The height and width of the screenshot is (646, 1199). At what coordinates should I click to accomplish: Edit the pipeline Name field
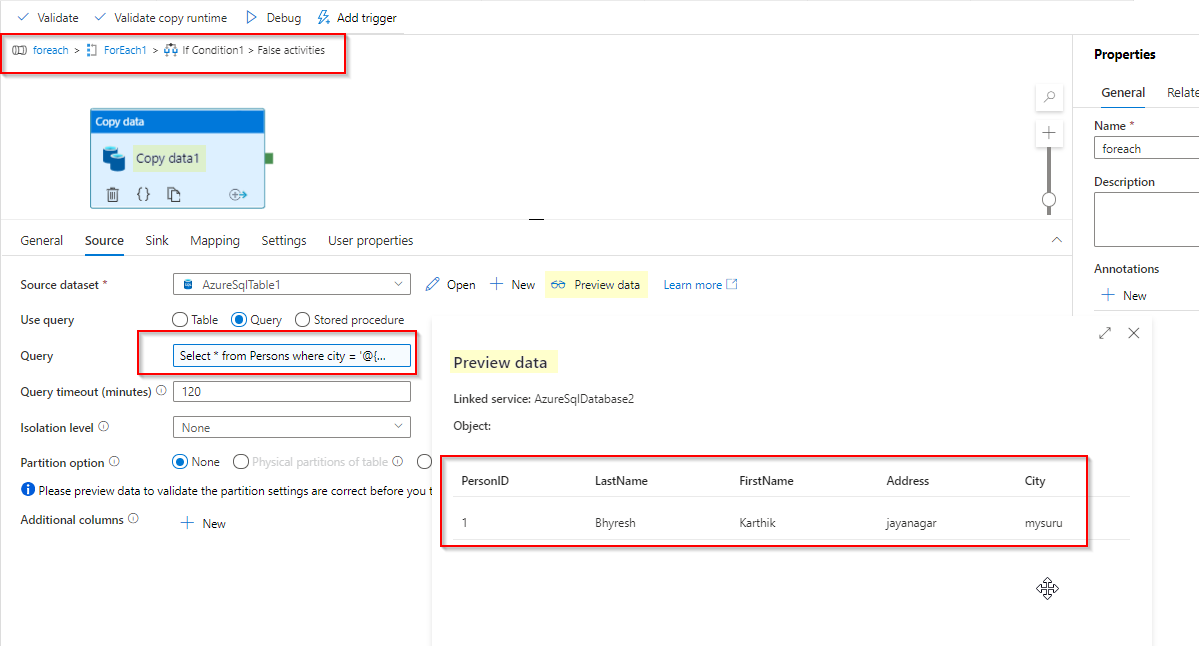[x=1146, y=148]
